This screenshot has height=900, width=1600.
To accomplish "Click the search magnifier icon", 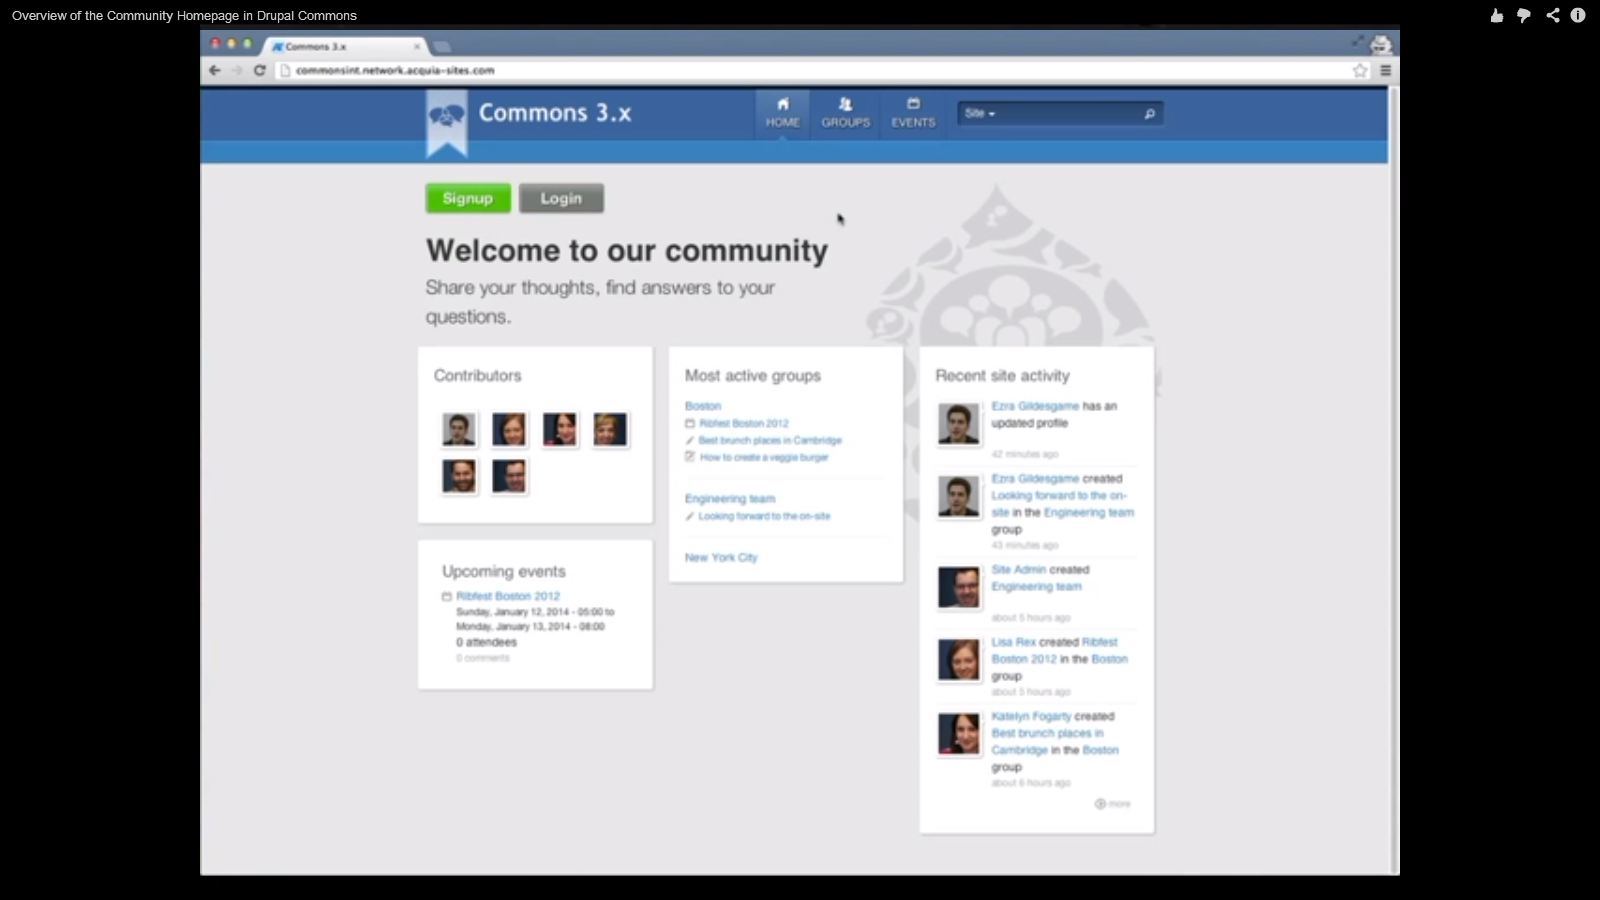I will pos(1151,113).
